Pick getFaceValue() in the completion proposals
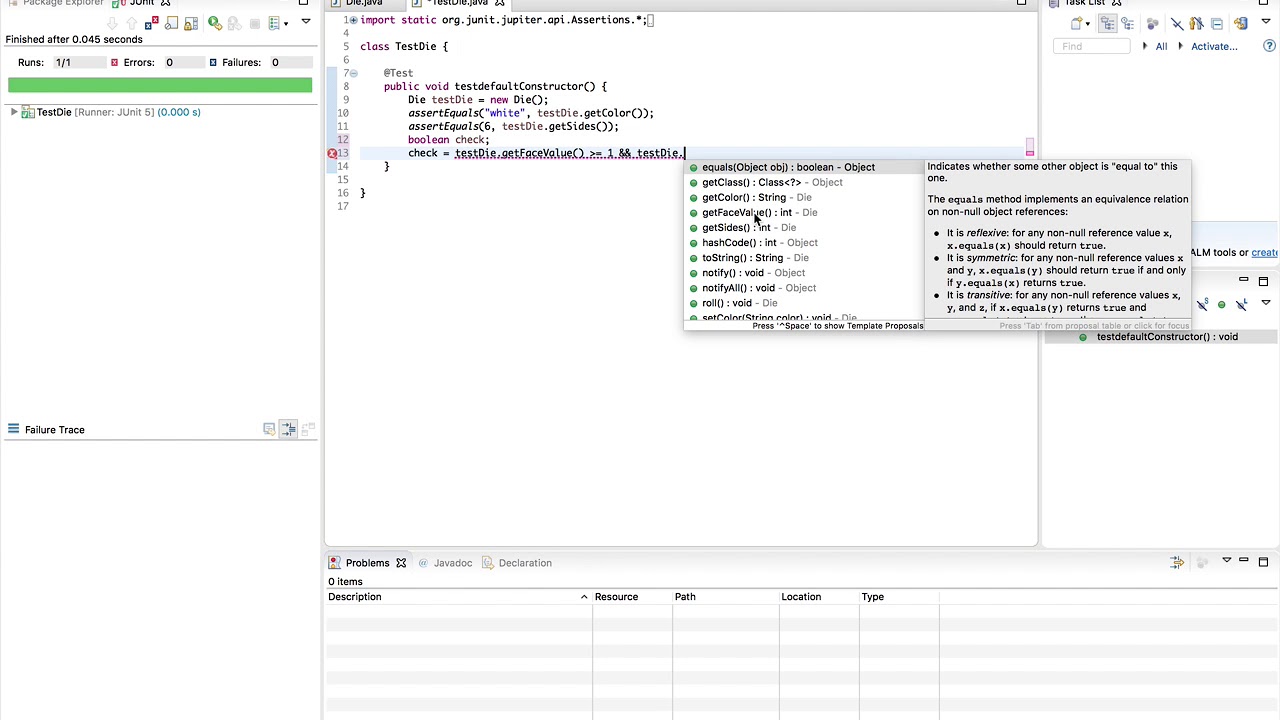This screenshot has width=1280, height=720. [803, 212]
